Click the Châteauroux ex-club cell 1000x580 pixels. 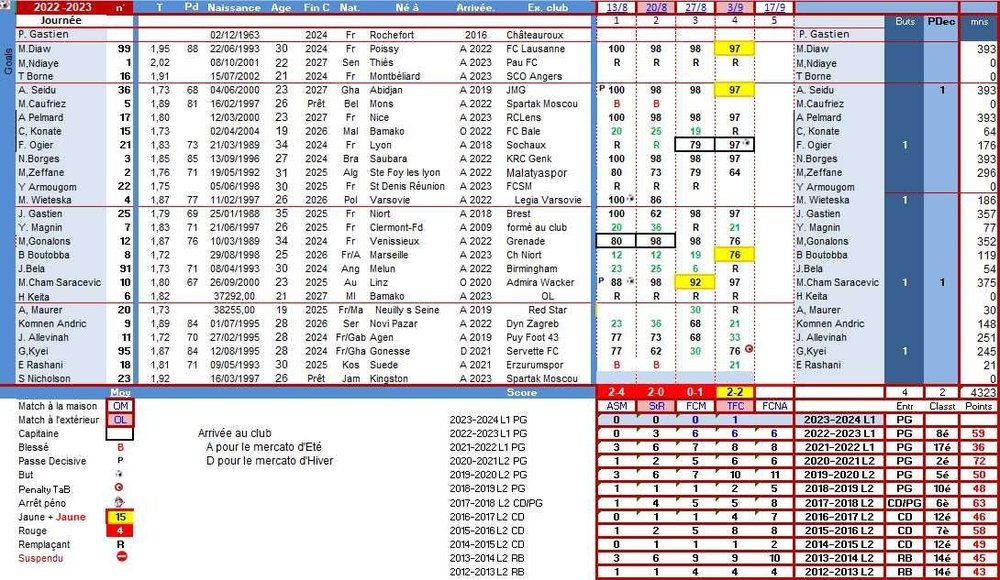click(x=534, y=34)
